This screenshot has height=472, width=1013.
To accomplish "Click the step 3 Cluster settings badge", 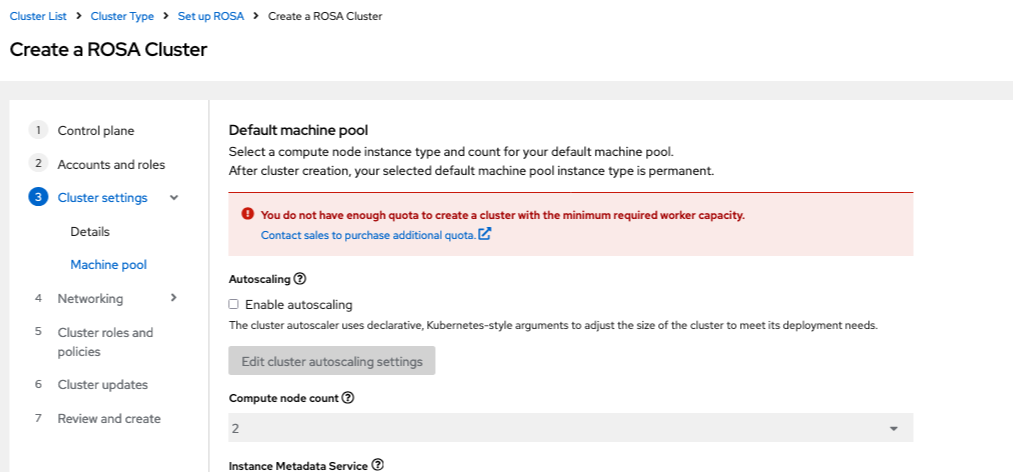I will pyautogui.click(x=38, y=198).
